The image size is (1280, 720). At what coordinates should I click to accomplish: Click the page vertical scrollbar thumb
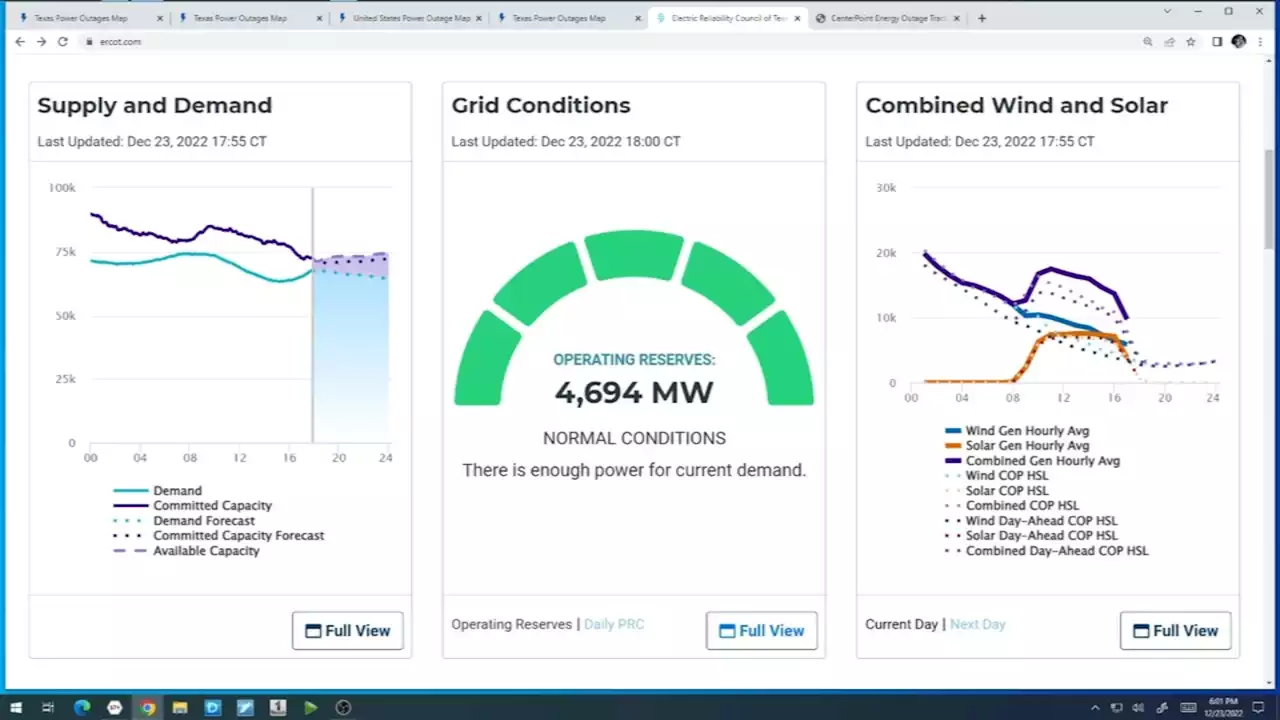pos(1270,200)
